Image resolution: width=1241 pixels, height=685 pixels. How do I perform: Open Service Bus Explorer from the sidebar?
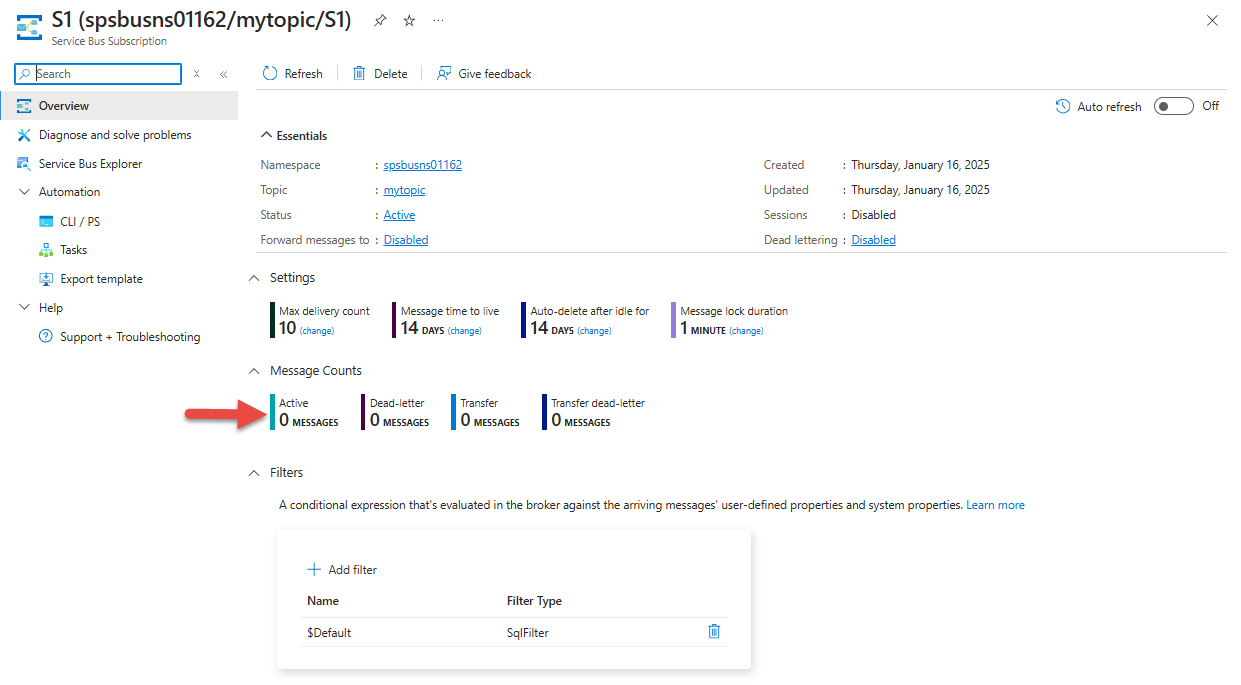click(90, 164)
